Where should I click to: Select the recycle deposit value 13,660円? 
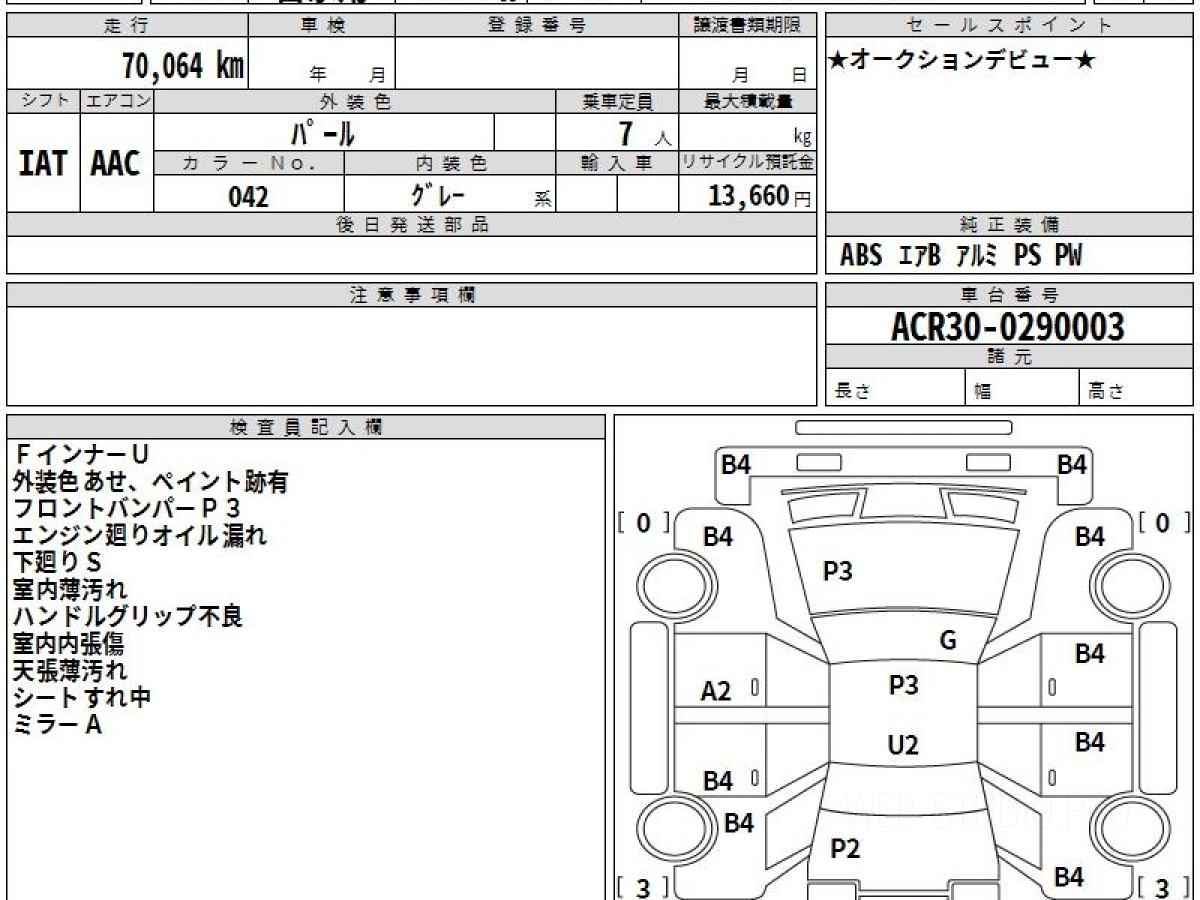pyautogui.click(x=760, y=196)
